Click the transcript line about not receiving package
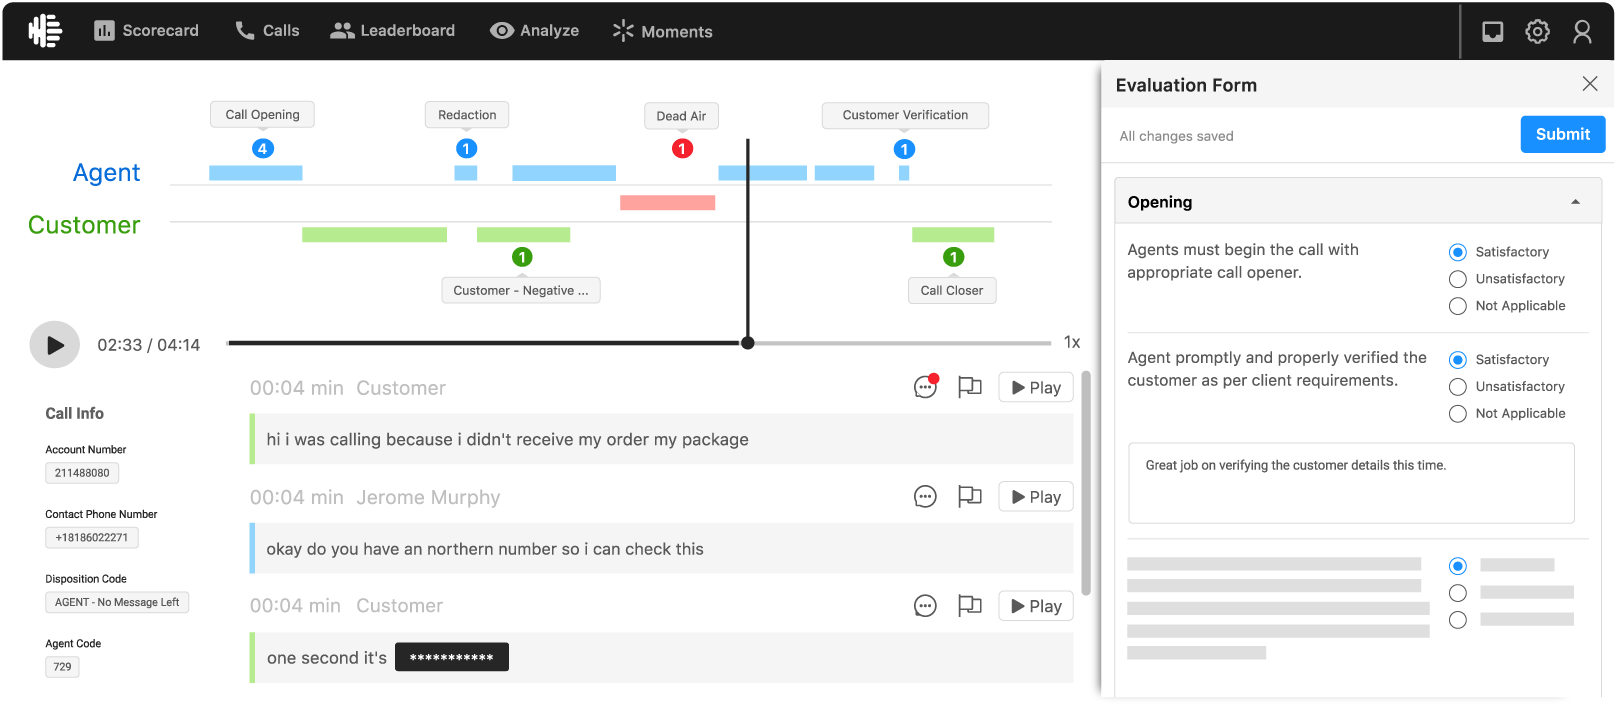Viewport: 1616px width, 706px height. [x=662, y=439]
